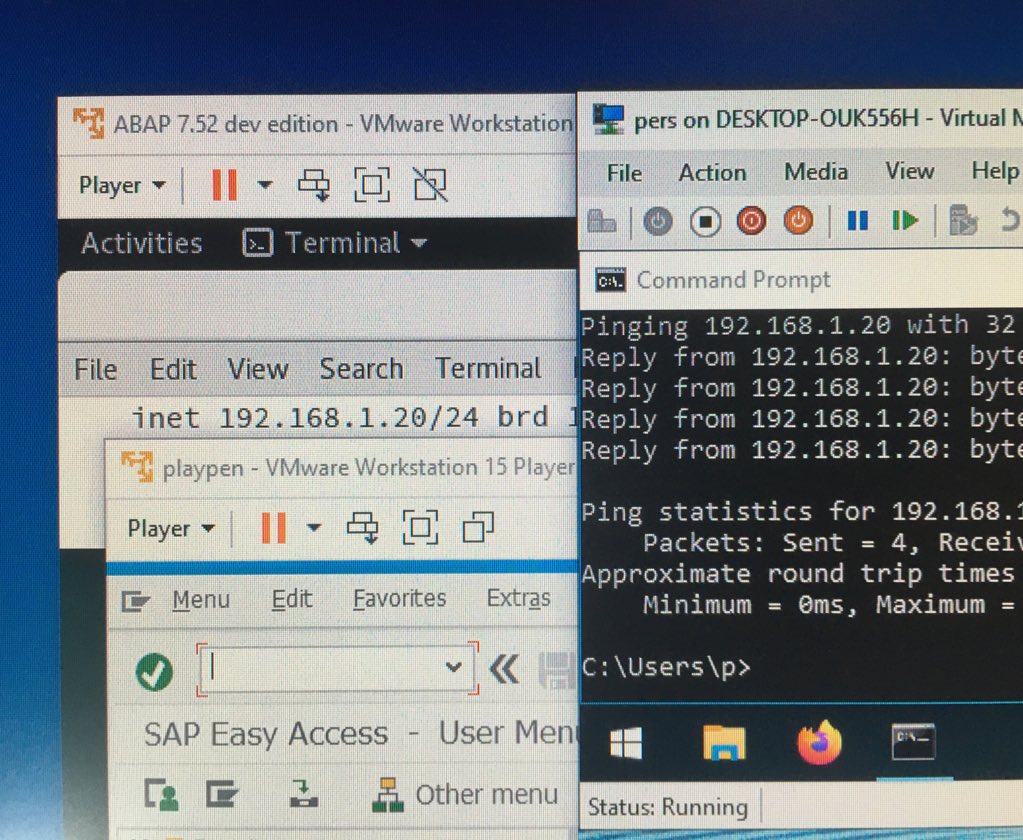The image size is (1023, 840).
Task: Click red Shut Down icon in Hyper-V
Action: point(752,221)
